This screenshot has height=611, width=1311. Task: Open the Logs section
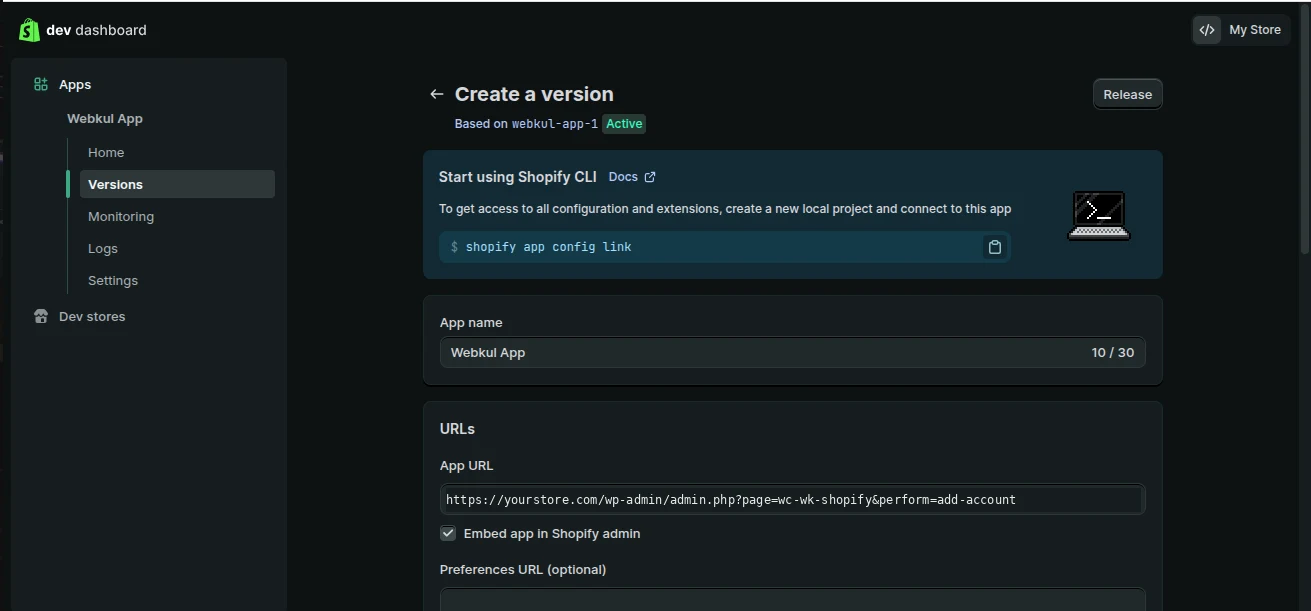point(103,249)
